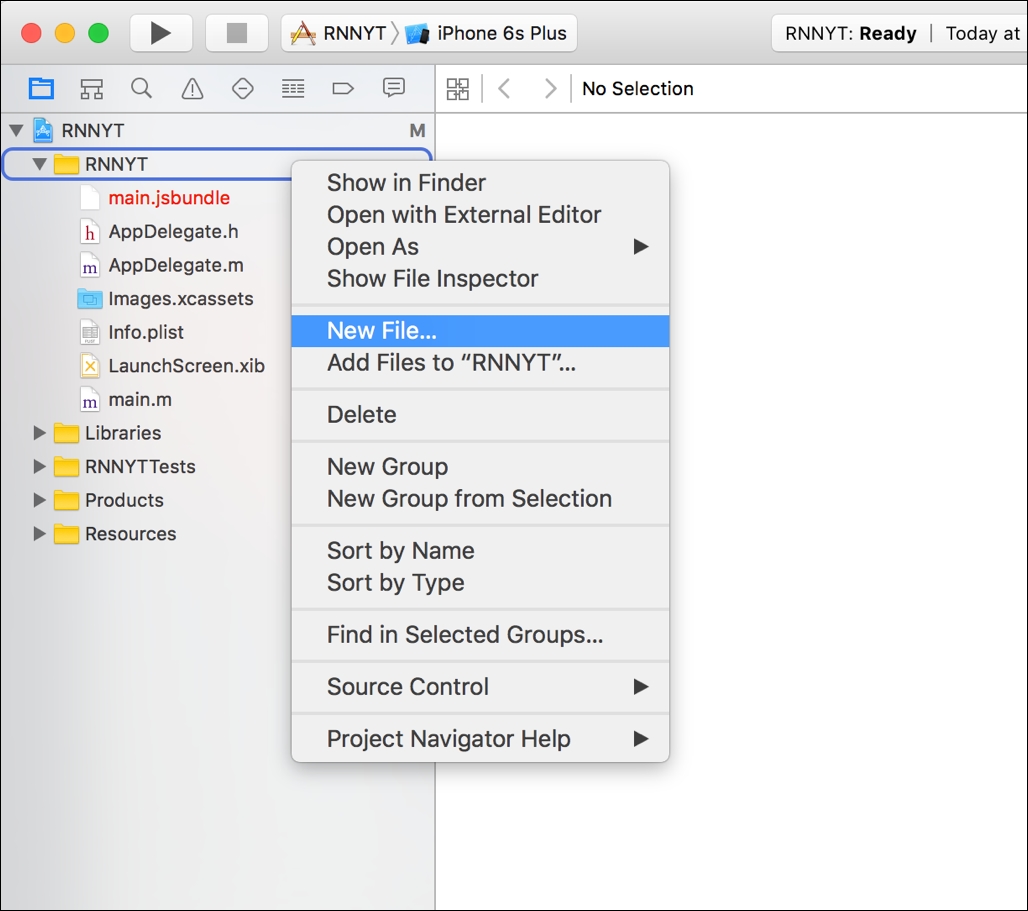Open the Open As submenu
This screenshot has height=911, width=1028.
coord(480,246)
